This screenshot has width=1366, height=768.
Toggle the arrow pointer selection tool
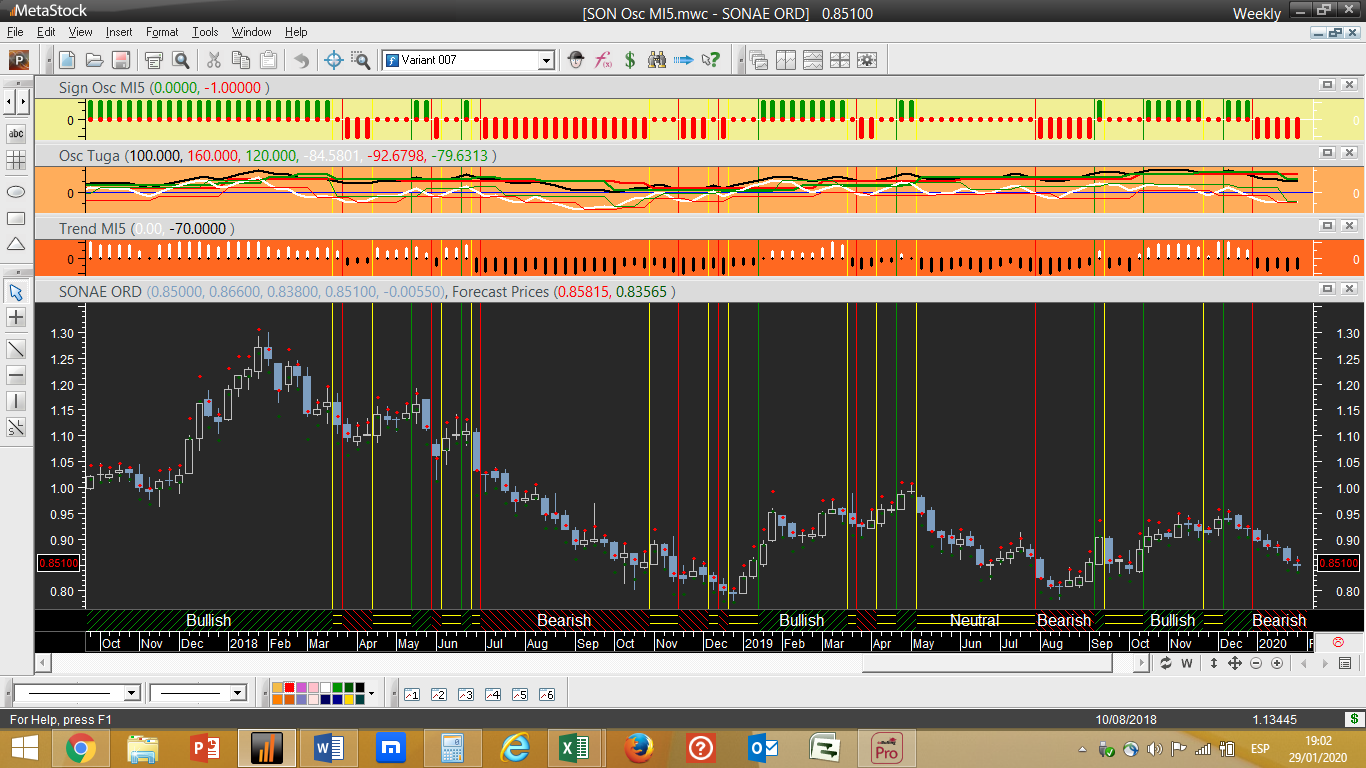16,292
